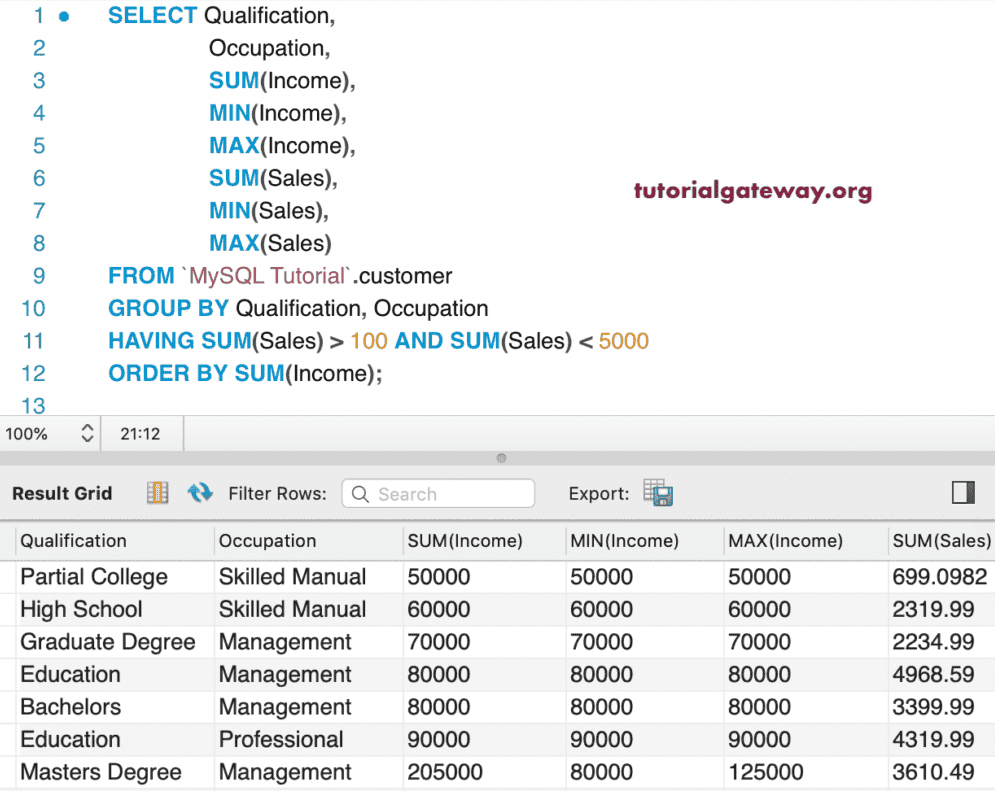Click the MIN(Income) column header
995x791 pixels.
pos(624,541)
